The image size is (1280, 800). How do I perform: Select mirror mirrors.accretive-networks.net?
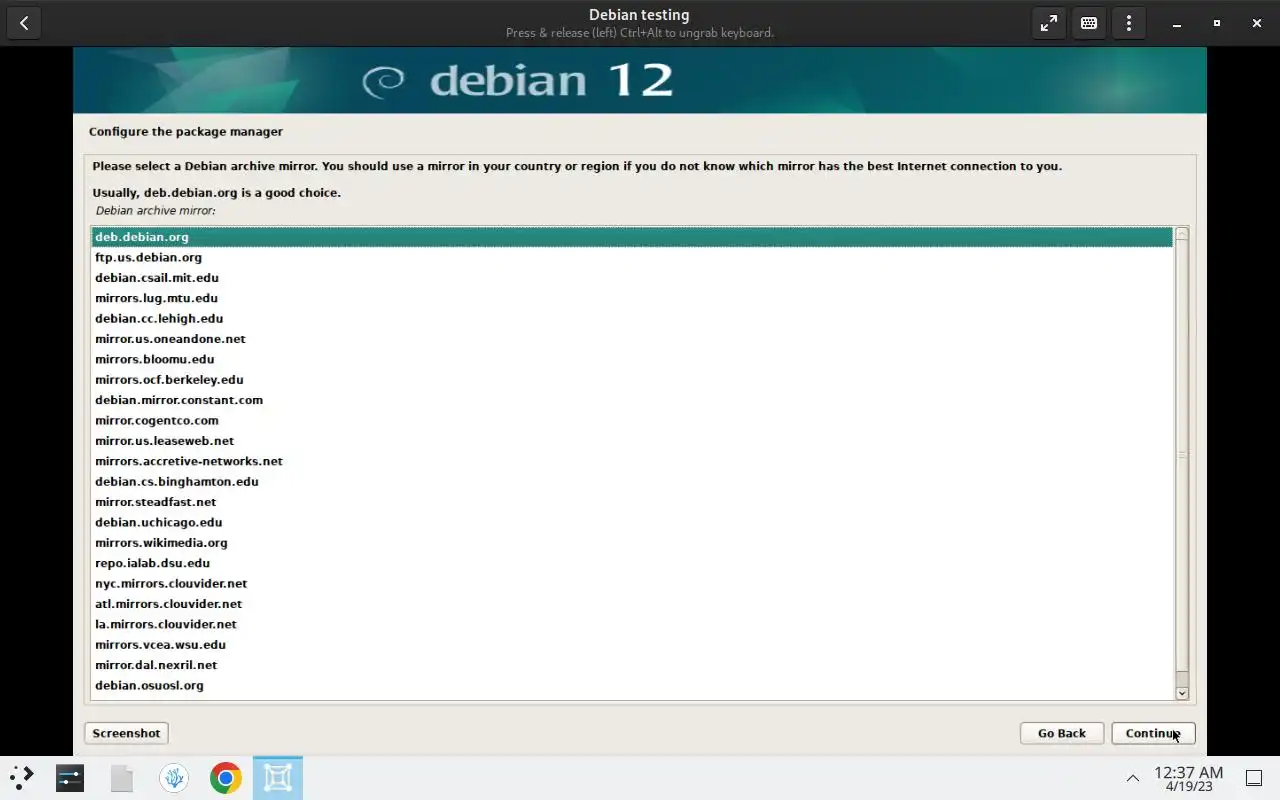point(631,461)
